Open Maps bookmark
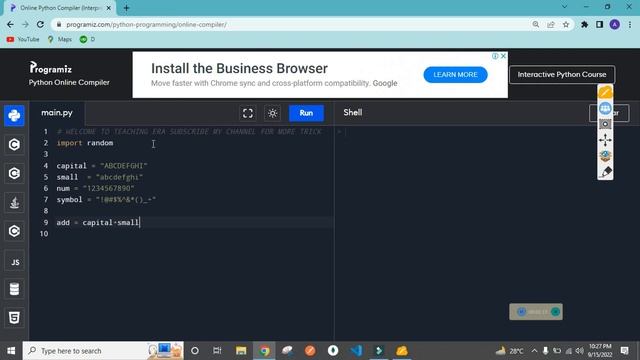 (60, 39)
